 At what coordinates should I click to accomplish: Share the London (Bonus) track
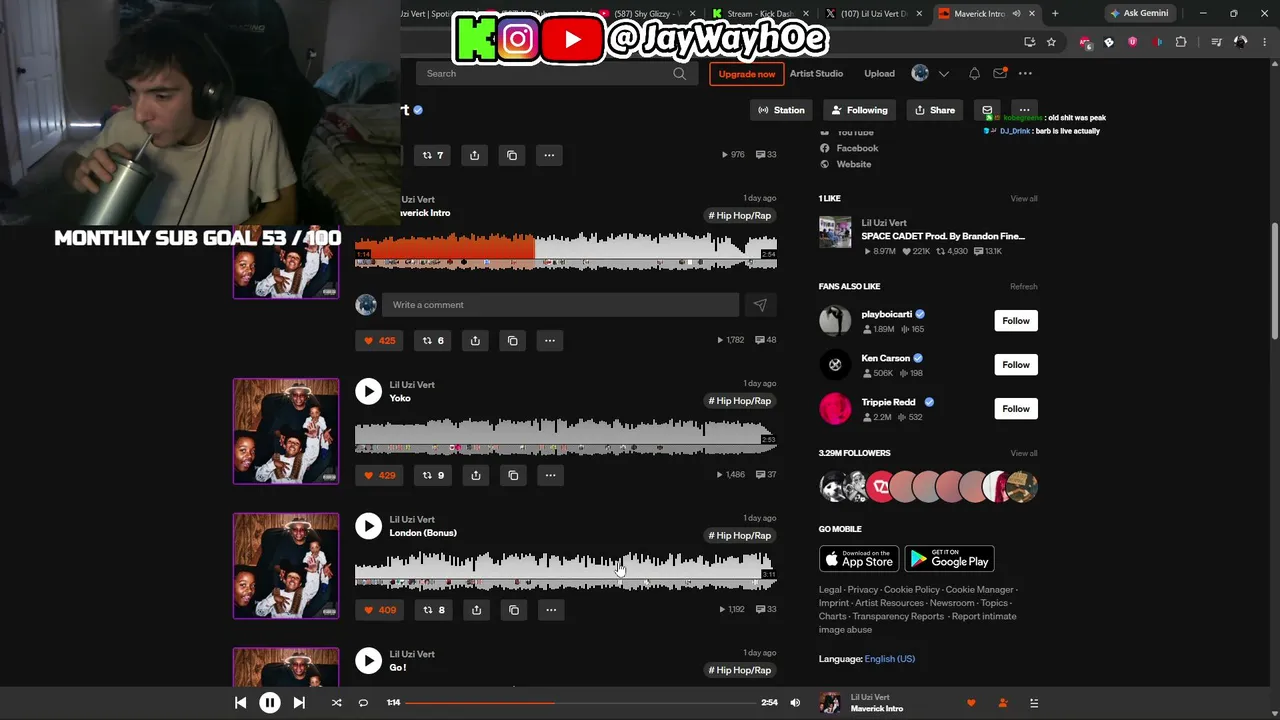pyautogui.click(x=476, y=610)
